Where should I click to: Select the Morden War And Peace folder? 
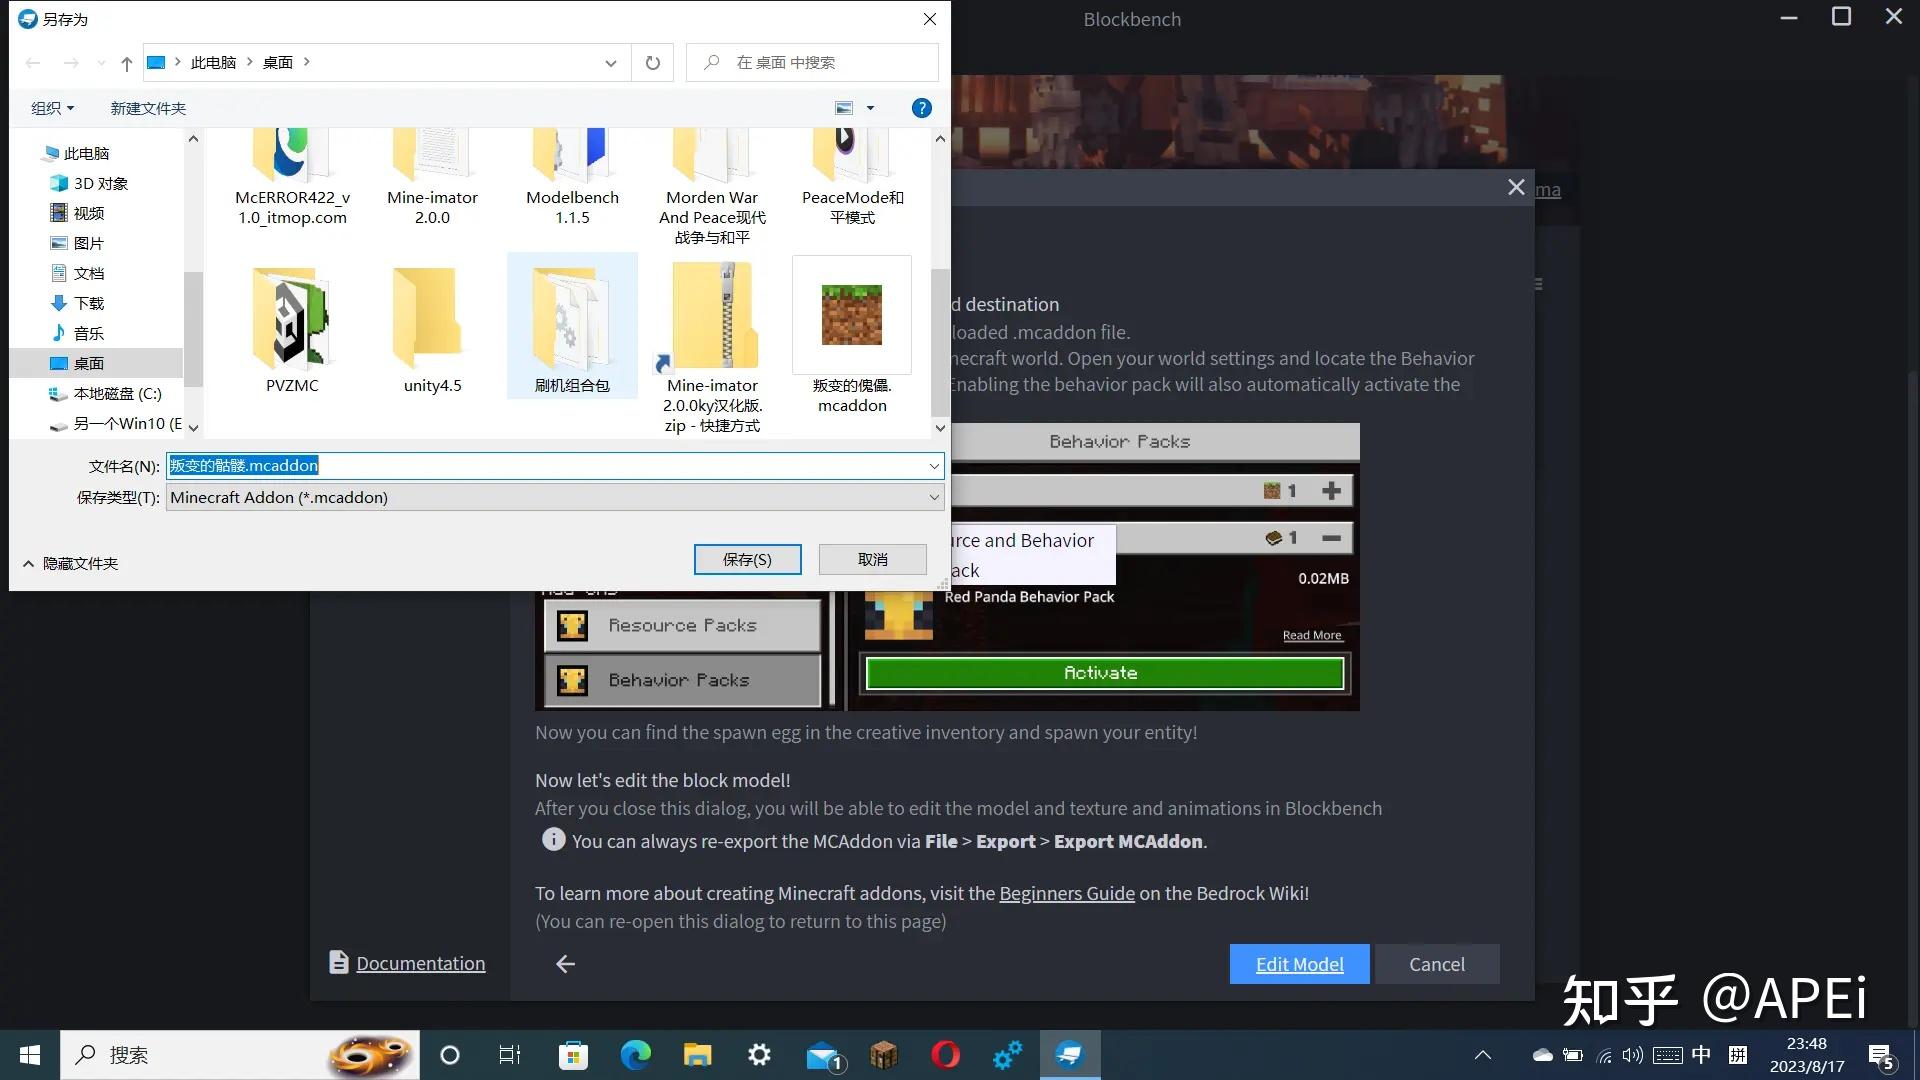[x=712, y=188]
